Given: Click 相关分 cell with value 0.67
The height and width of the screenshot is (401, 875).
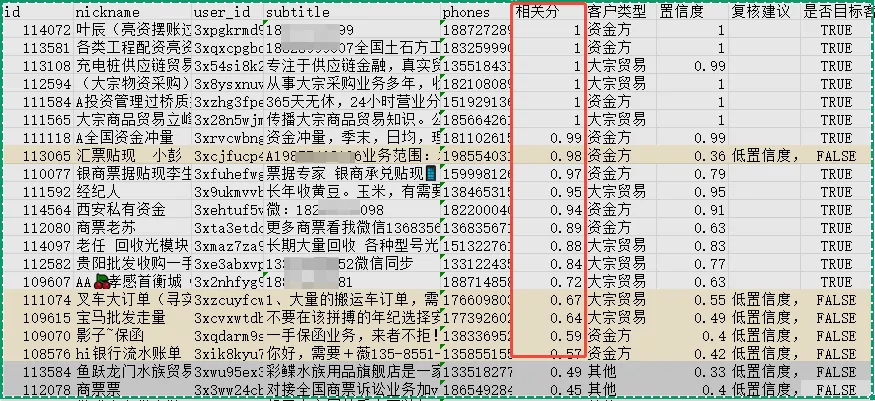Looking at the screenshot, I should (x=549, y=299).
